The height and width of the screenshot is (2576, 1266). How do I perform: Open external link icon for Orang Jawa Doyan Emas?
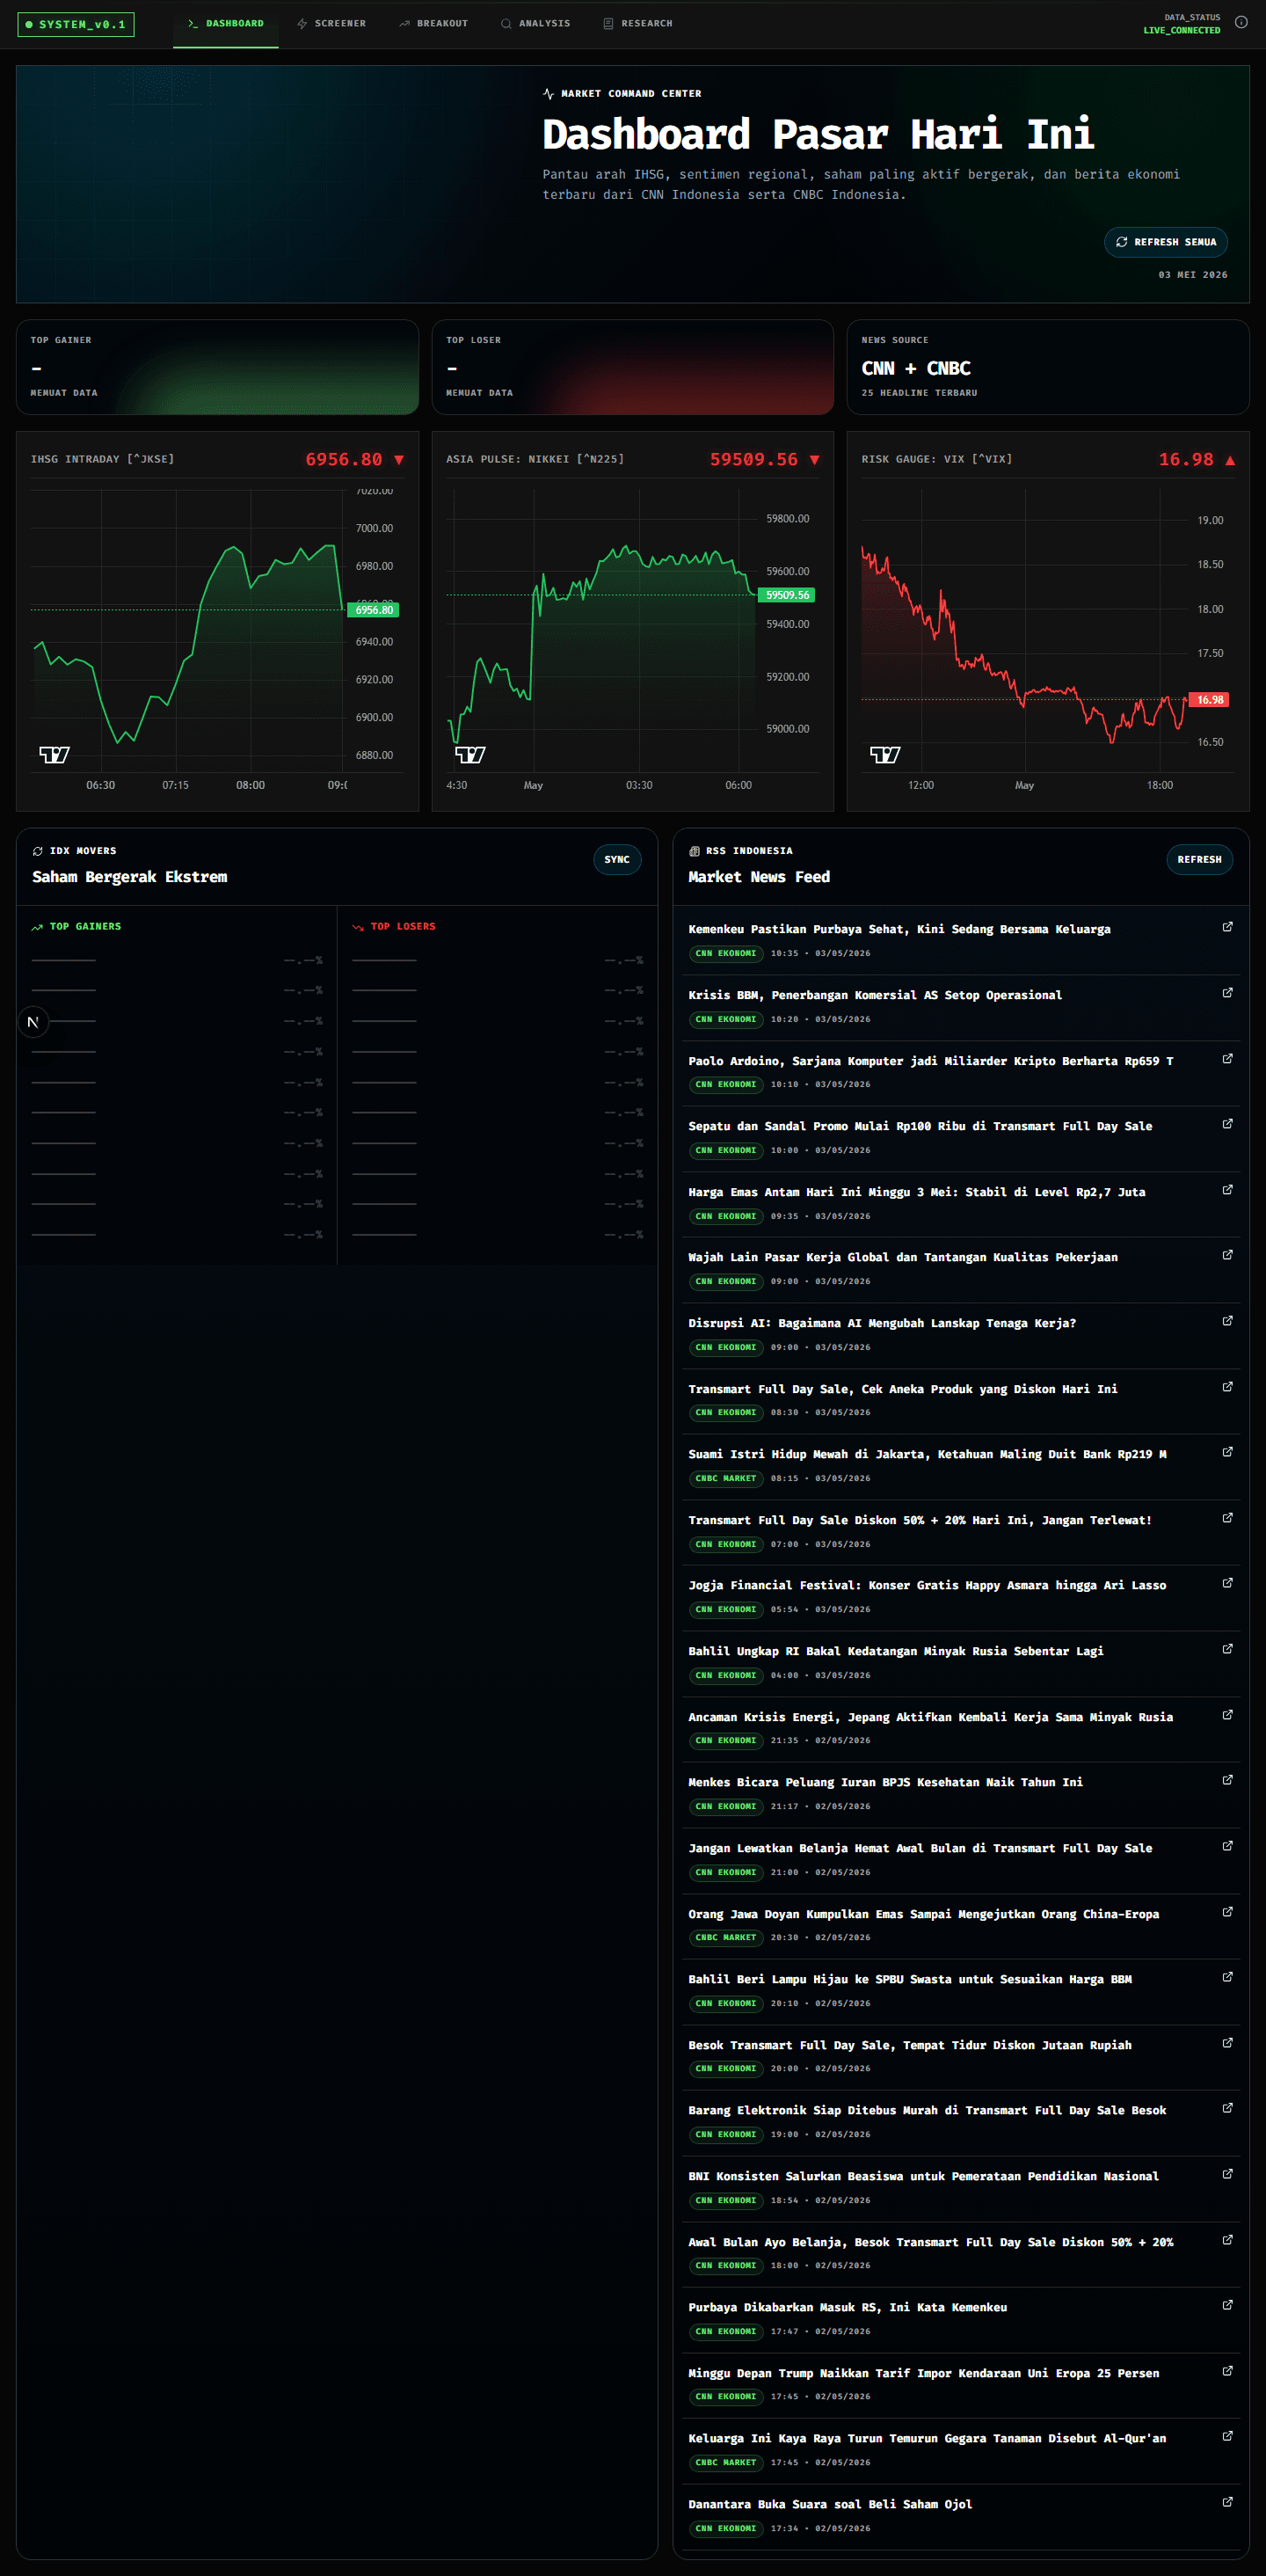[x=1227, y=1912]
